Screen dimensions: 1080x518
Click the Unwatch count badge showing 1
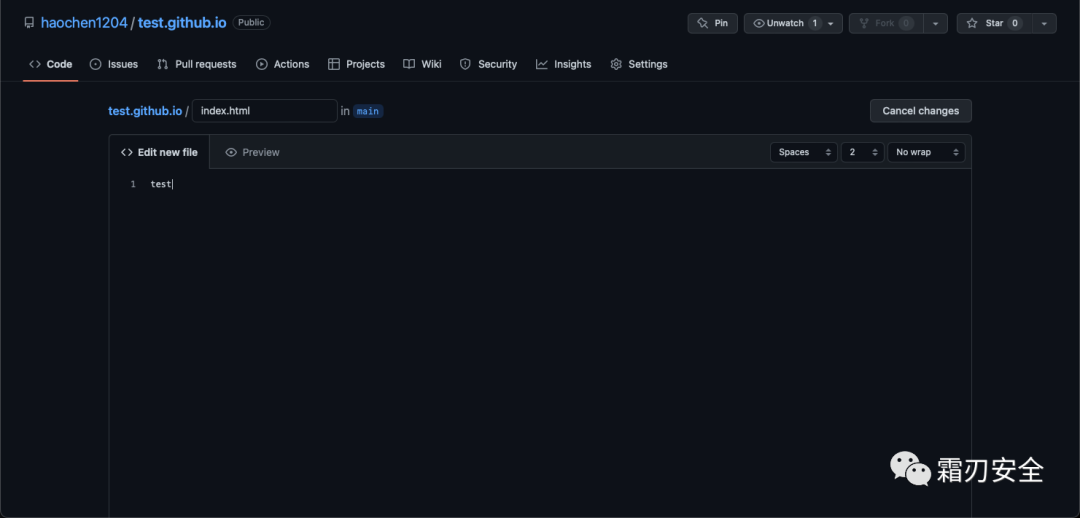[x=815, y=23]
